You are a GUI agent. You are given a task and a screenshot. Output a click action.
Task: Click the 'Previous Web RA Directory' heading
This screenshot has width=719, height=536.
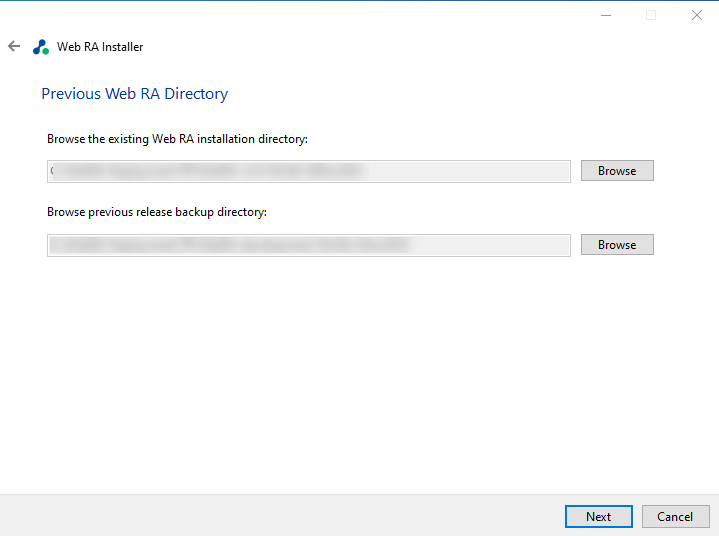pos(134,94)
